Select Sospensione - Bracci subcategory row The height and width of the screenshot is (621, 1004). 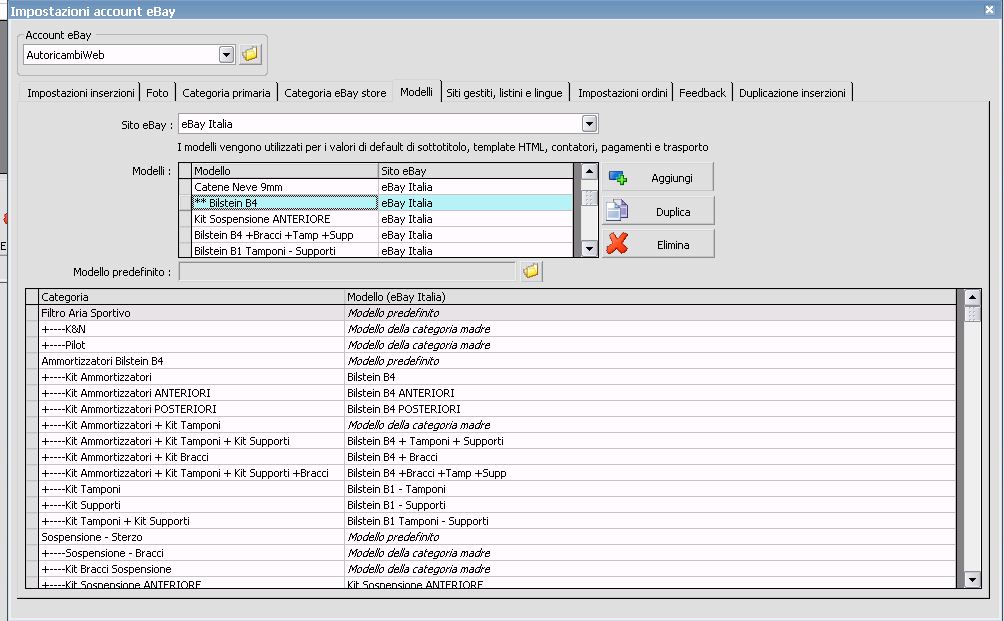click(x=490, y=553)
